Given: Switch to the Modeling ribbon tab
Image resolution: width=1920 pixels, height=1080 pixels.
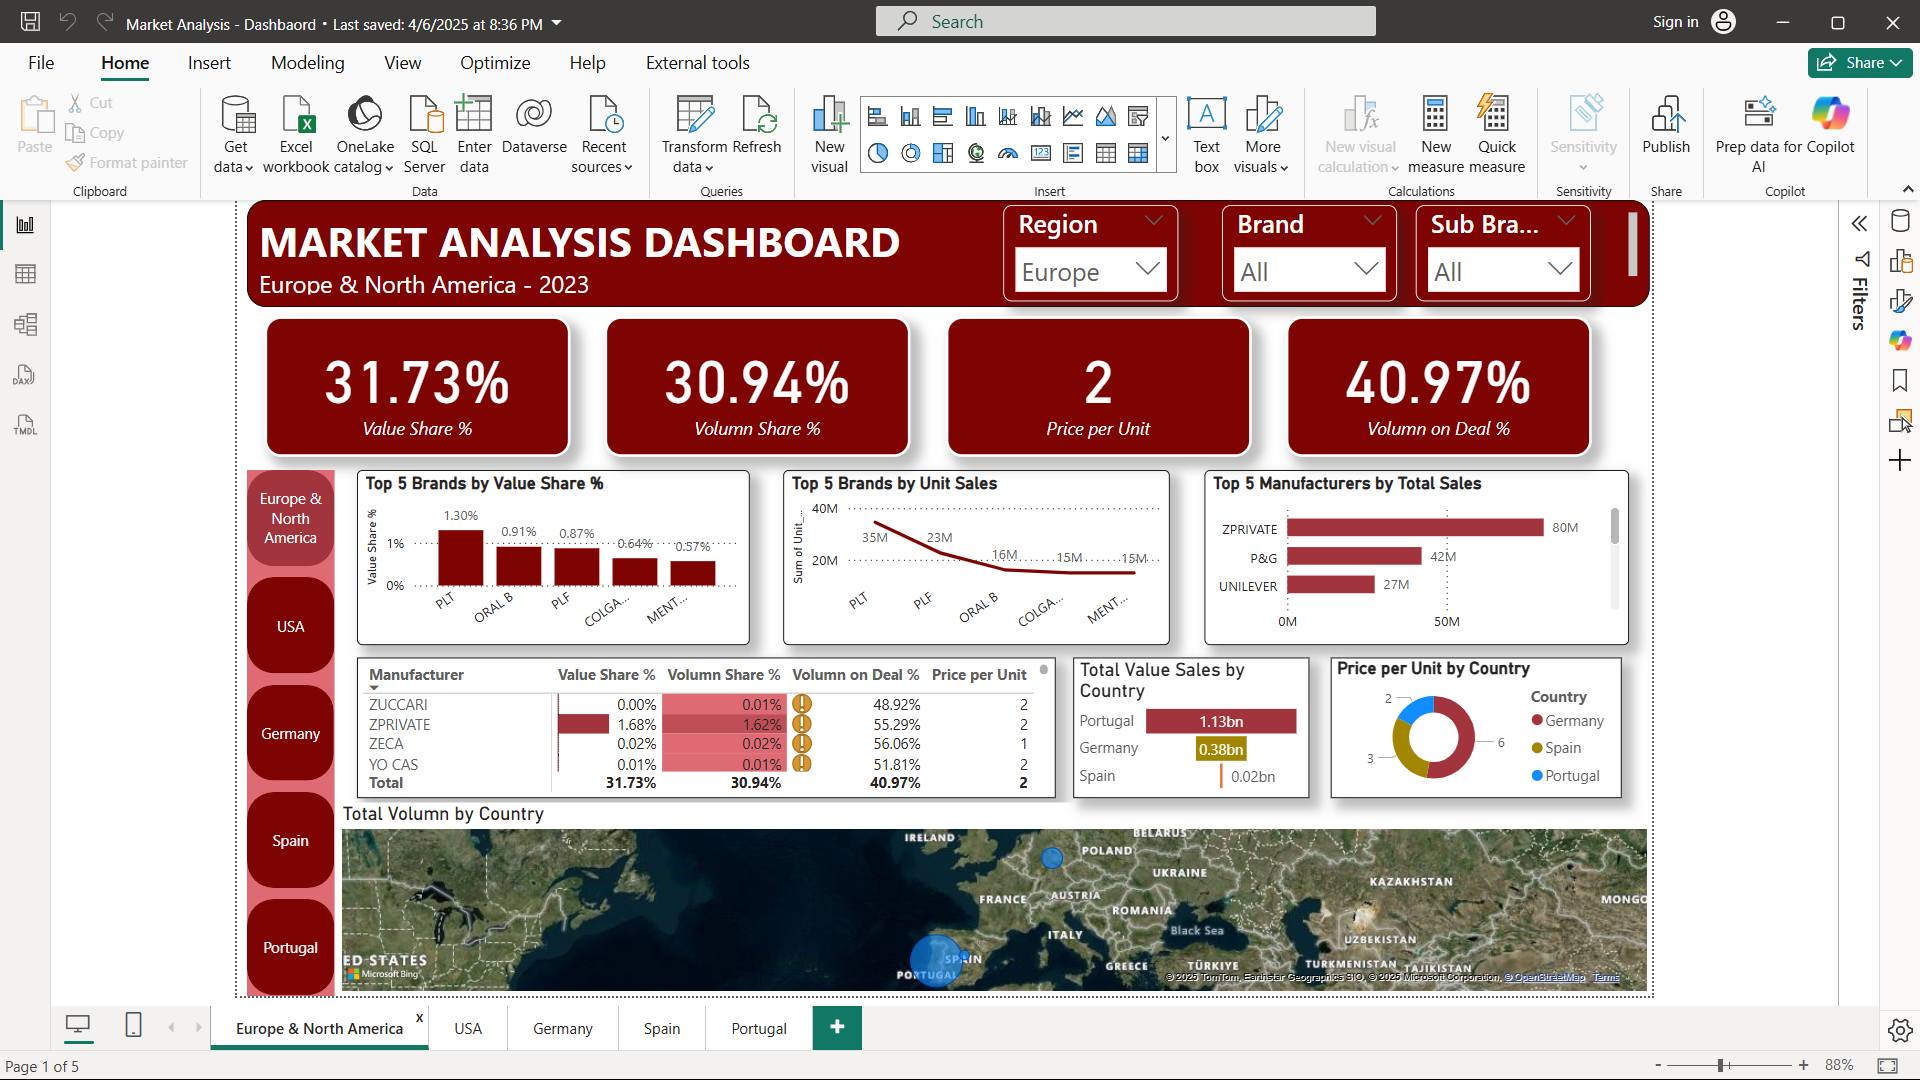Looking at the screenshot, I should coord(307,63).
